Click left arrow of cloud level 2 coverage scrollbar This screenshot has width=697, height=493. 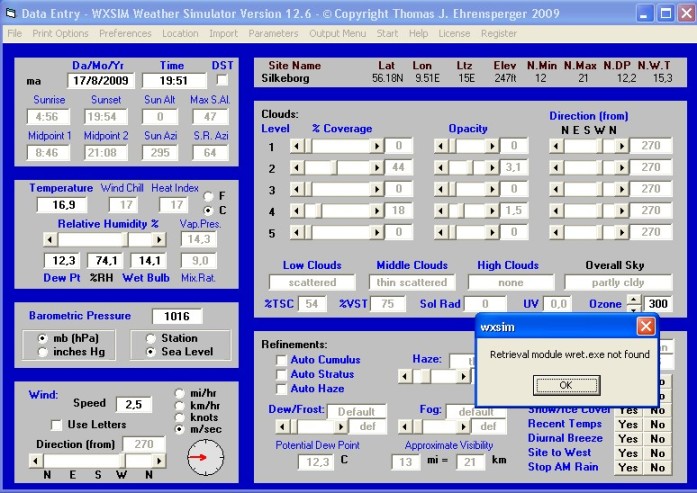[296, 168]
